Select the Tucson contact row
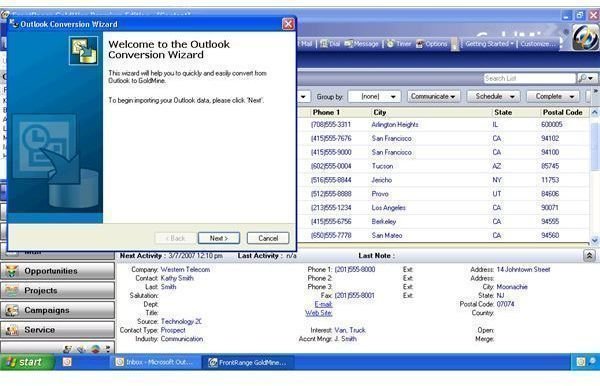The height and width of the screenshot is (386, 600). pos(444,166)
